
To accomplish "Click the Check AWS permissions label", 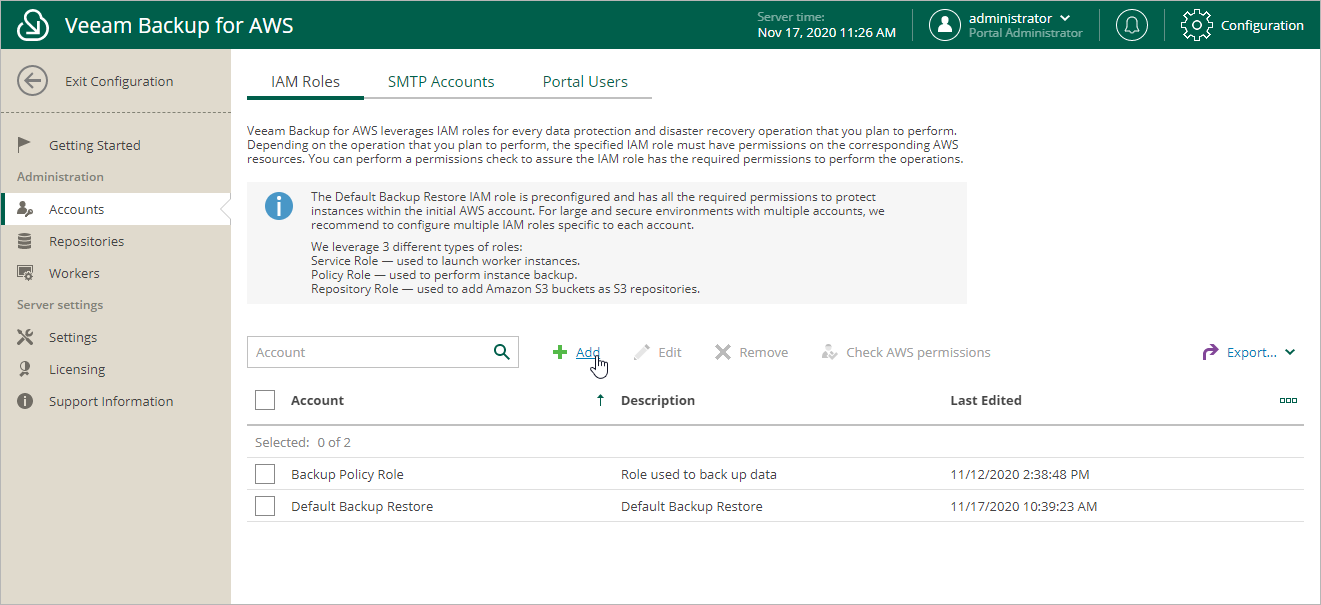I will pos(918,352).
